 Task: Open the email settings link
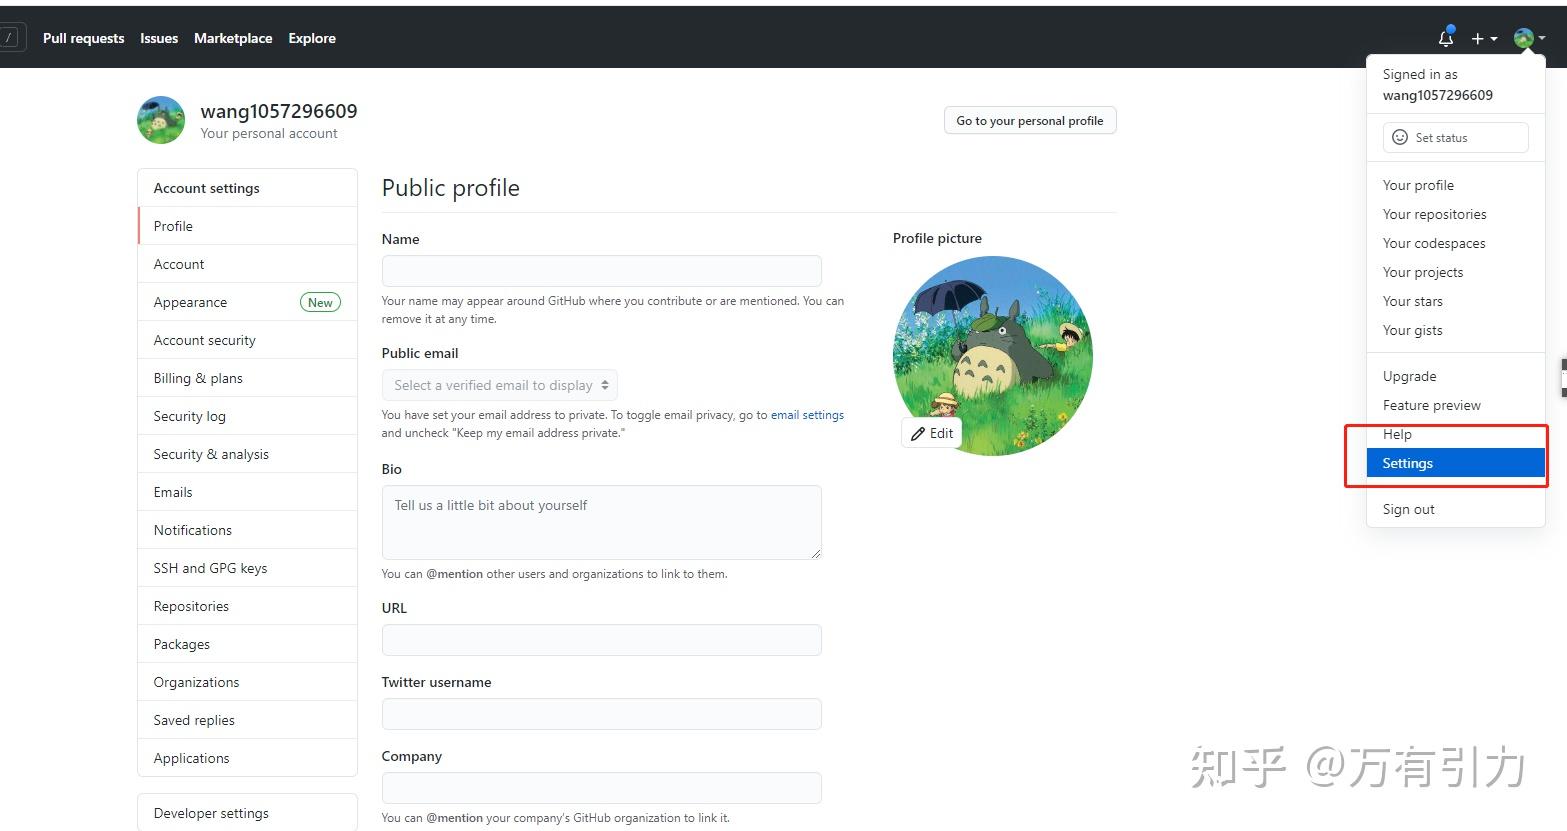point(807,414)
